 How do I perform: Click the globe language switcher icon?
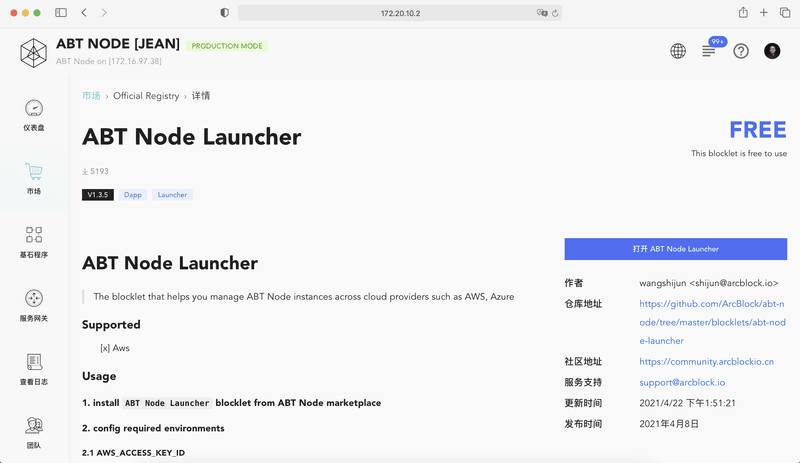(678, 51)
